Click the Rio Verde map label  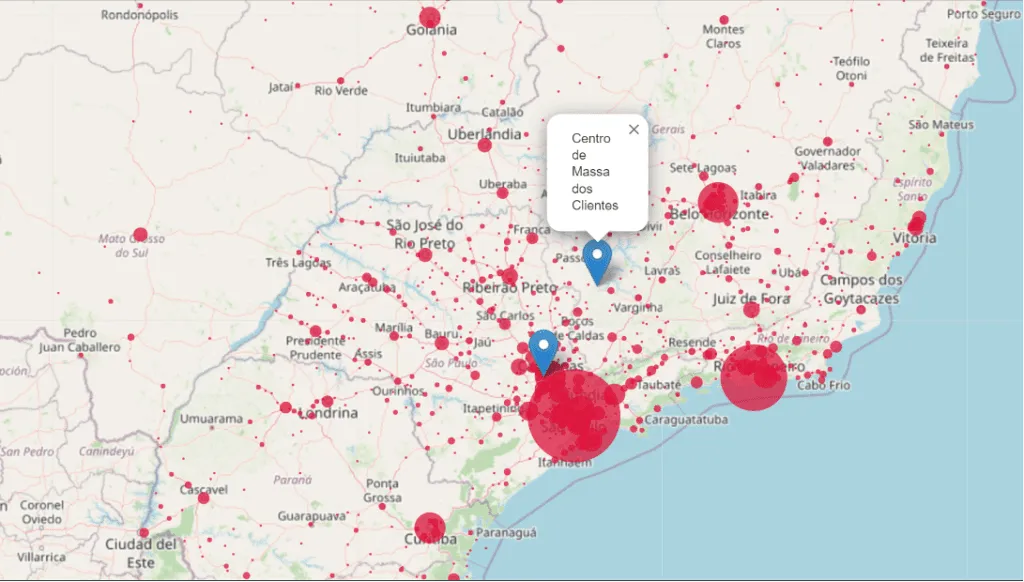pos(341,91)
